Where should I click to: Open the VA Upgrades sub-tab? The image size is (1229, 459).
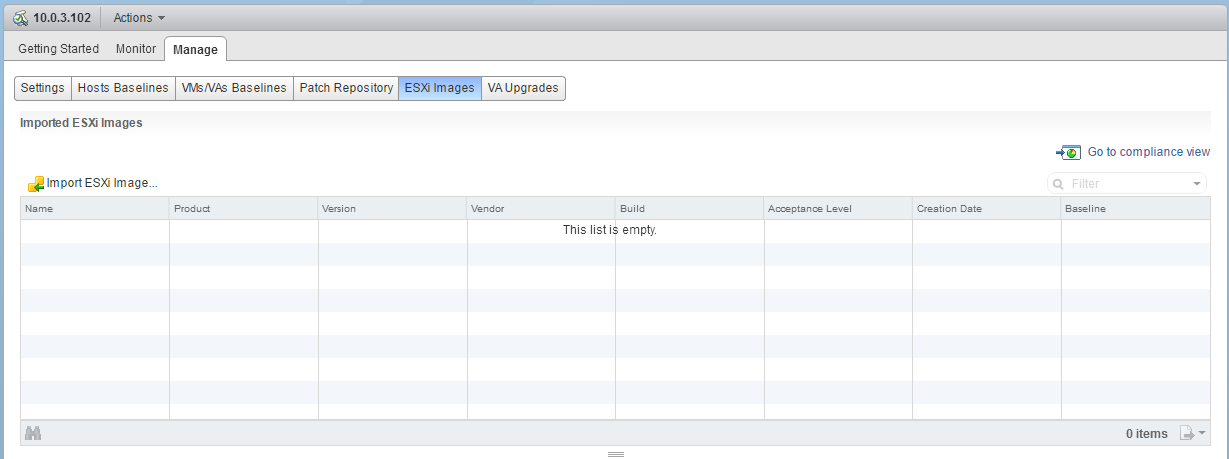coord(523,88)
